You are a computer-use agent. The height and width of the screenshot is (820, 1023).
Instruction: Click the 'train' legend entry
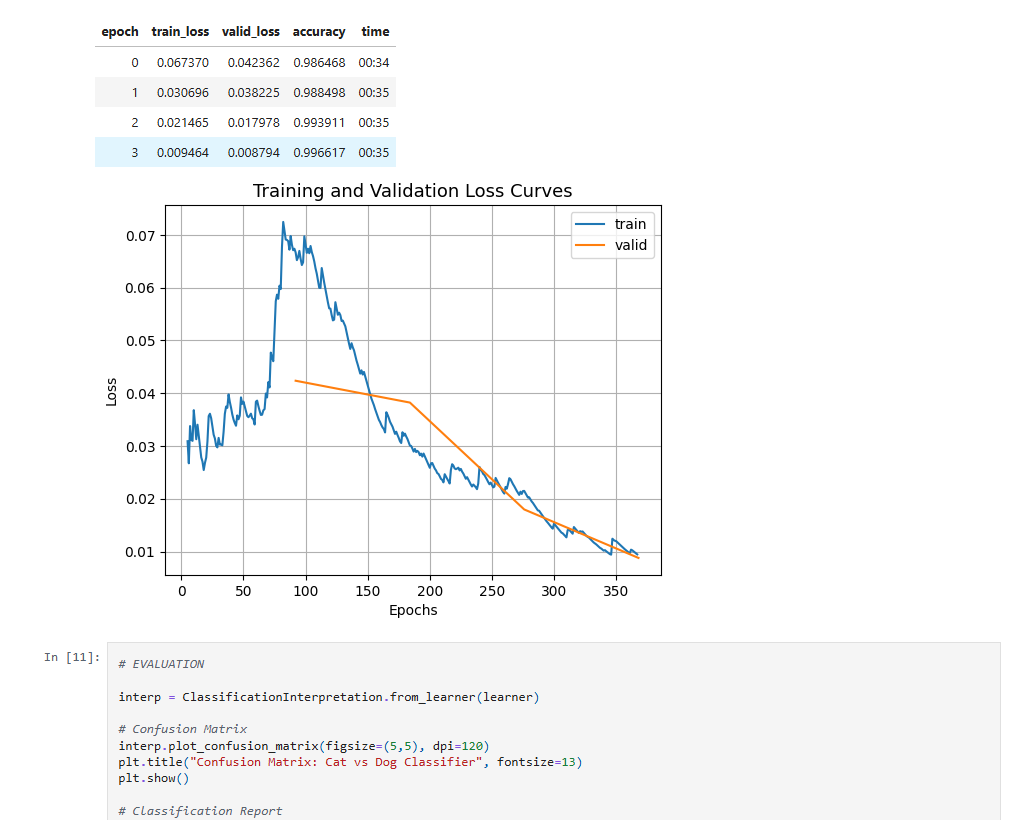click(630, 224)
